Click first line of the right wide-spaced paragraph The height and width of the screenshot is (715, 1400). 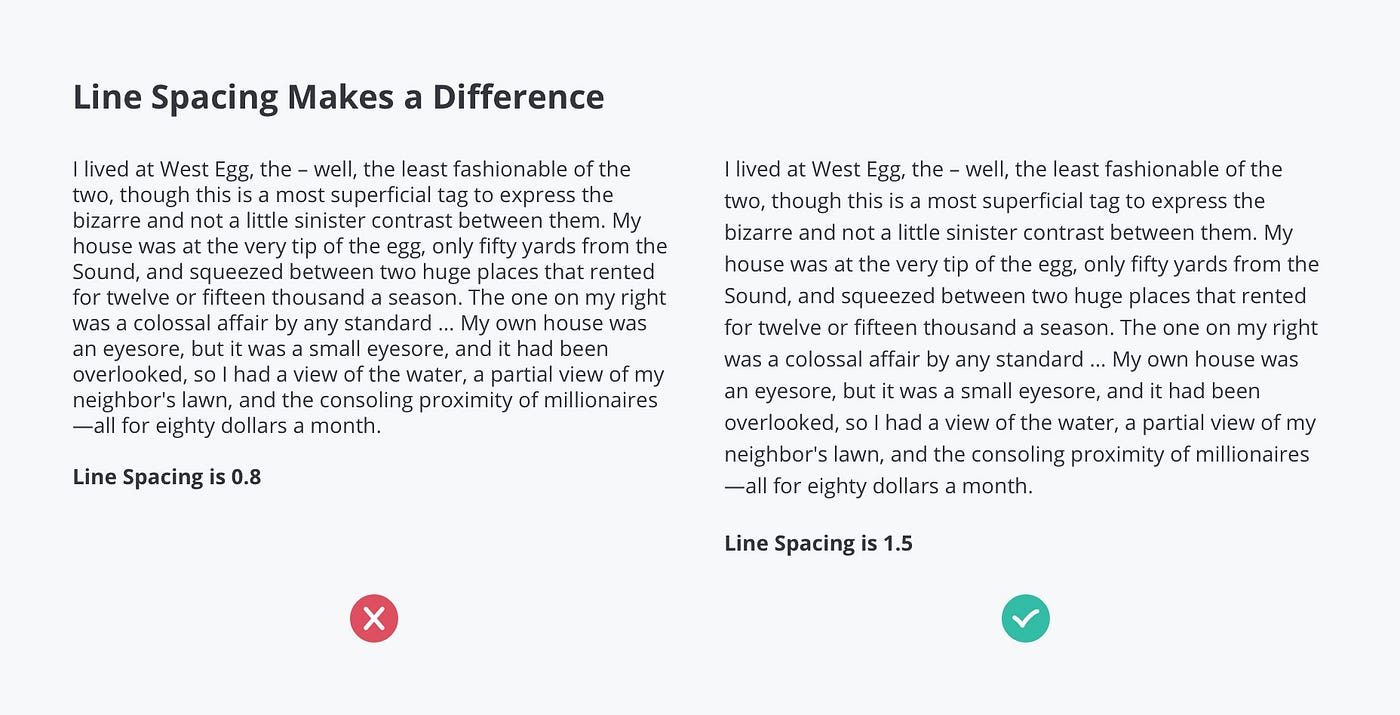(1004, 170)
